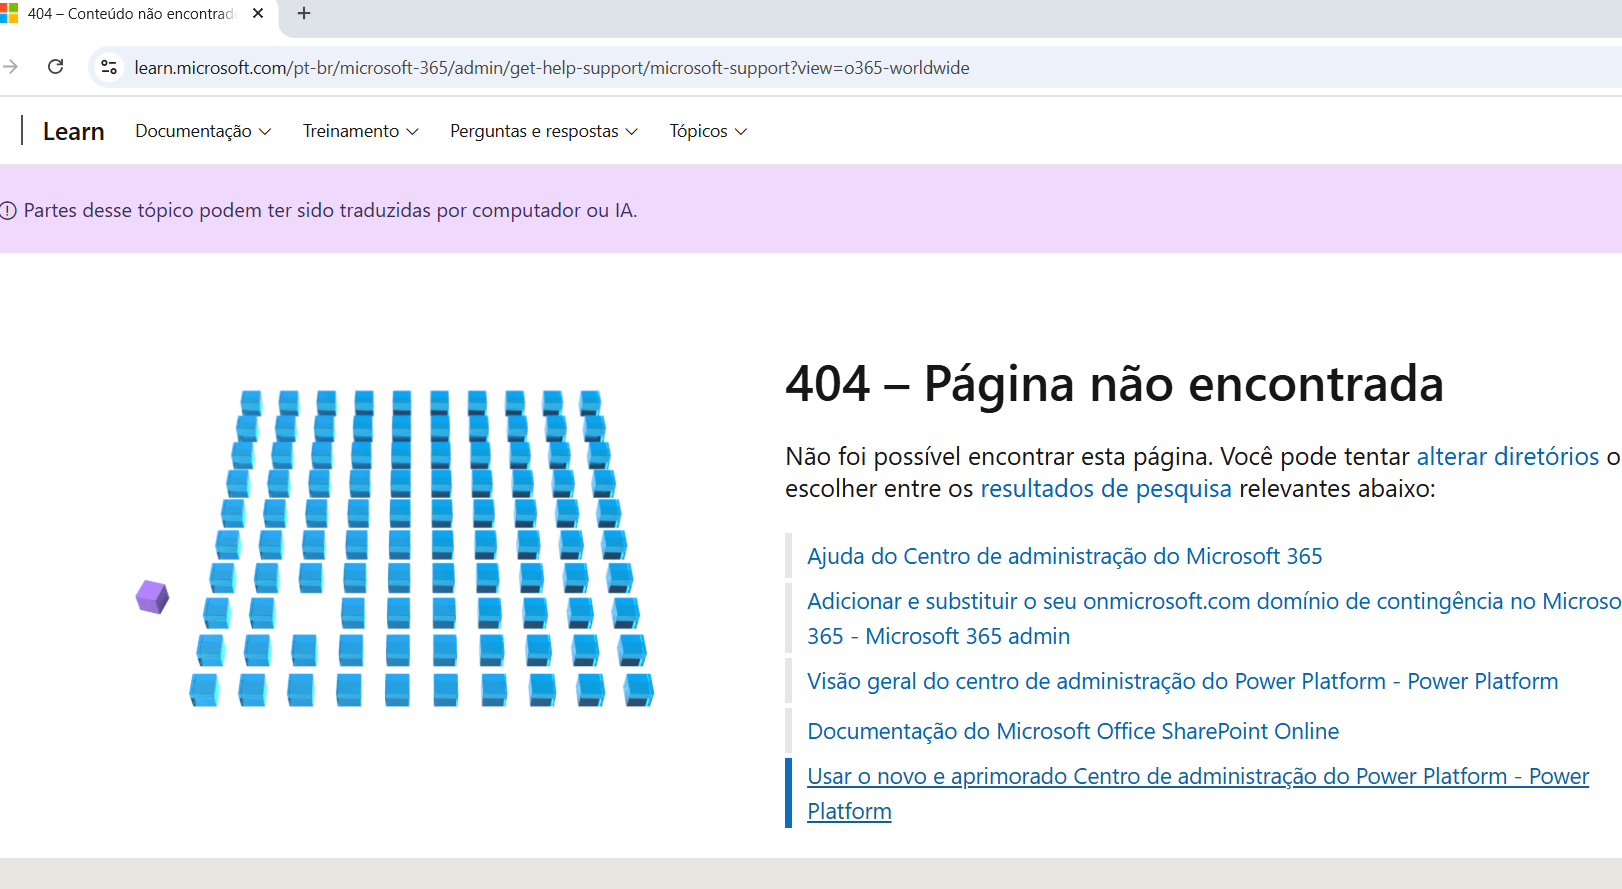Expand the Treinamento menu
This screenshot has width=1622, height=889.
361,131
